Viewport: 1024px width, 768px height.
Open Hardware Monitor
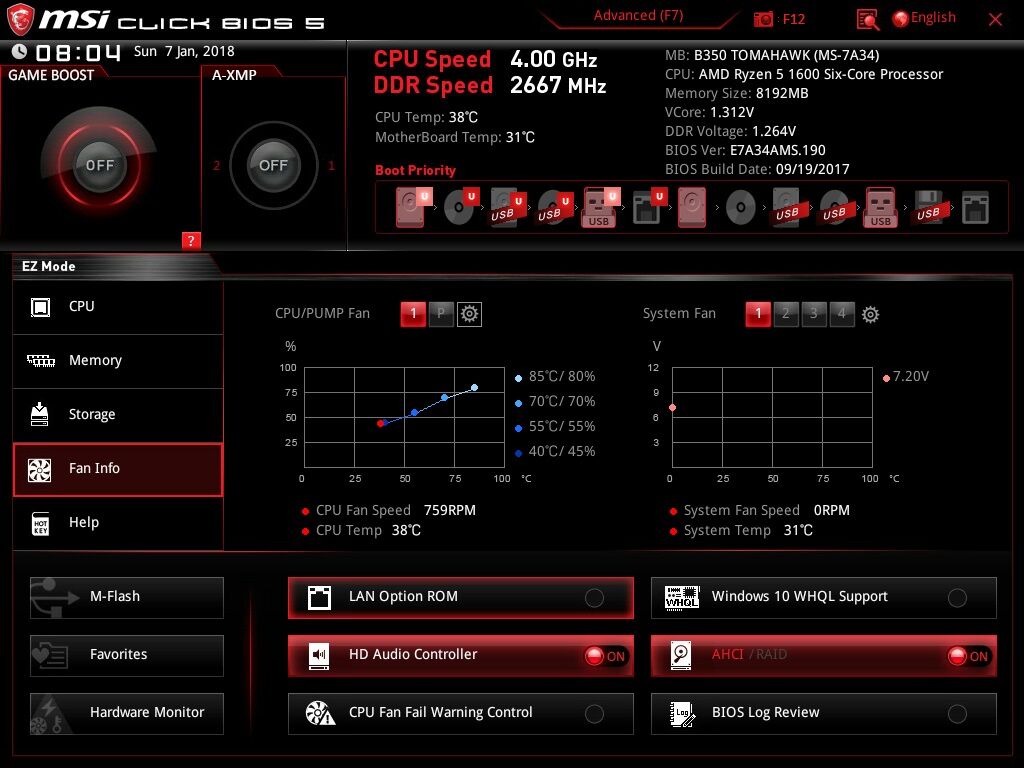pyautogui.click(x=127, y=713)
